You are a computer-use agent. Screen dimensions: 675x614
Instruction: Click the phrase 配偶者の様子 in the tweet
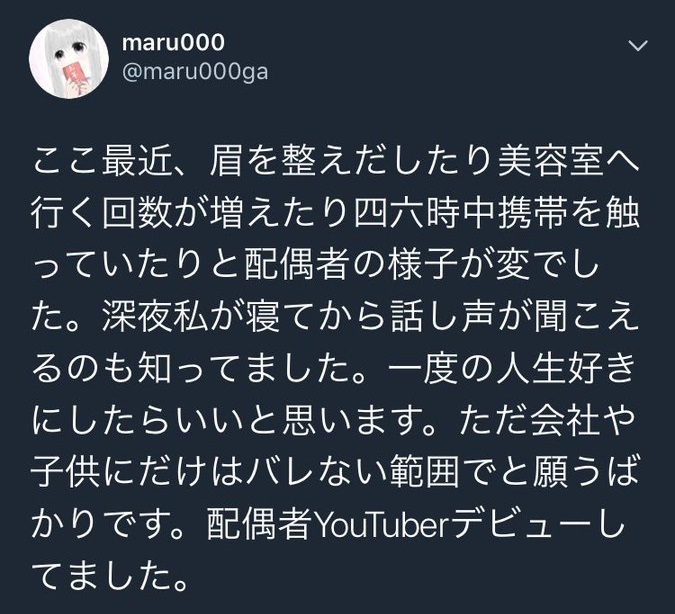[352, 266]
